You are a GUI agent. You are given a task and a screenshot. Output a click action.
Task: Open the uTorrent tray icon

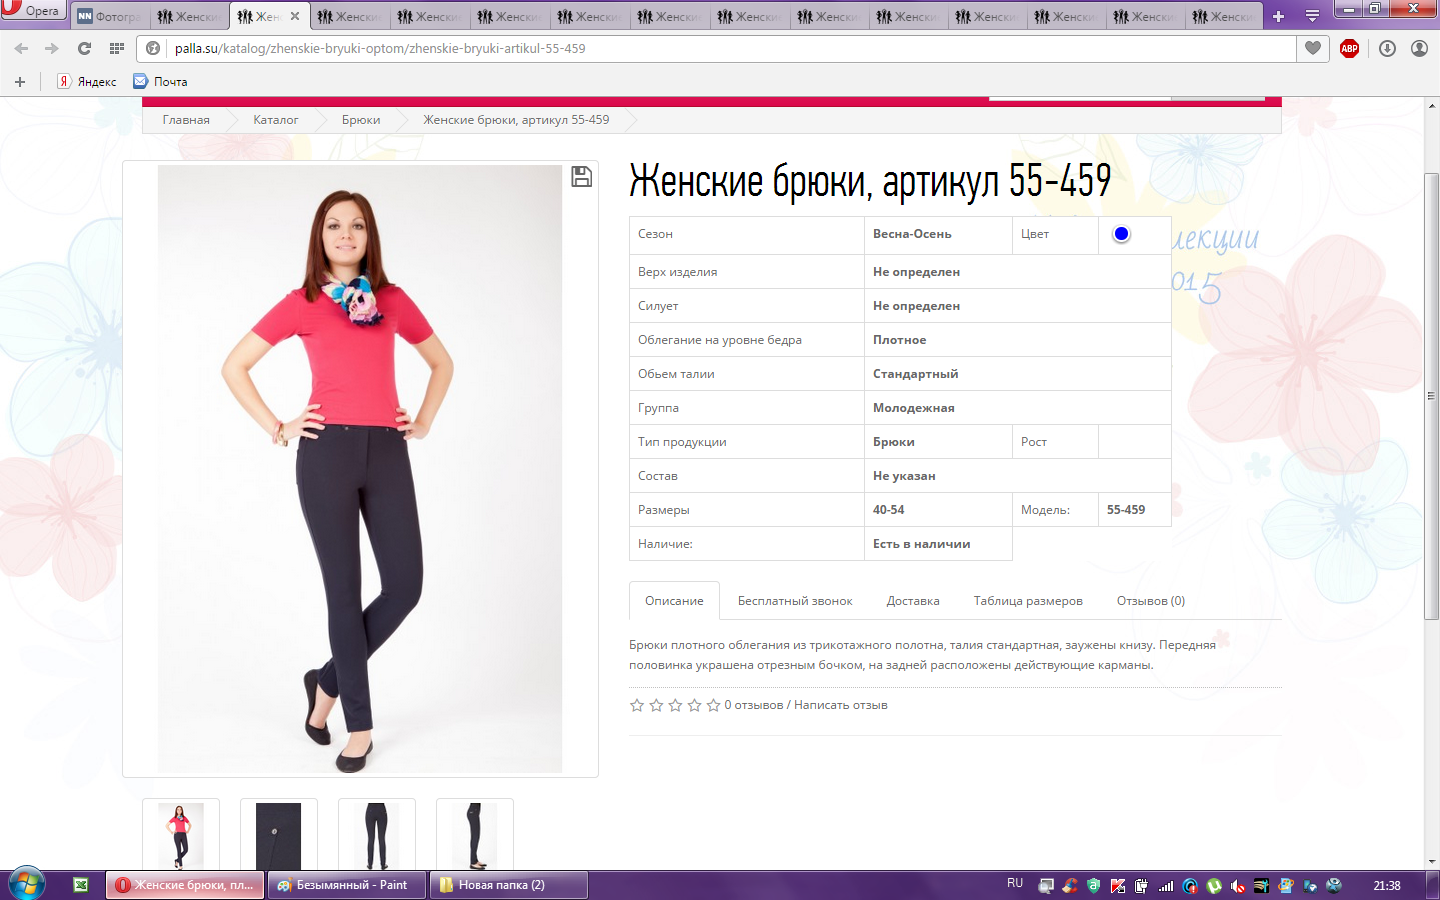(x=1214, y=886)
